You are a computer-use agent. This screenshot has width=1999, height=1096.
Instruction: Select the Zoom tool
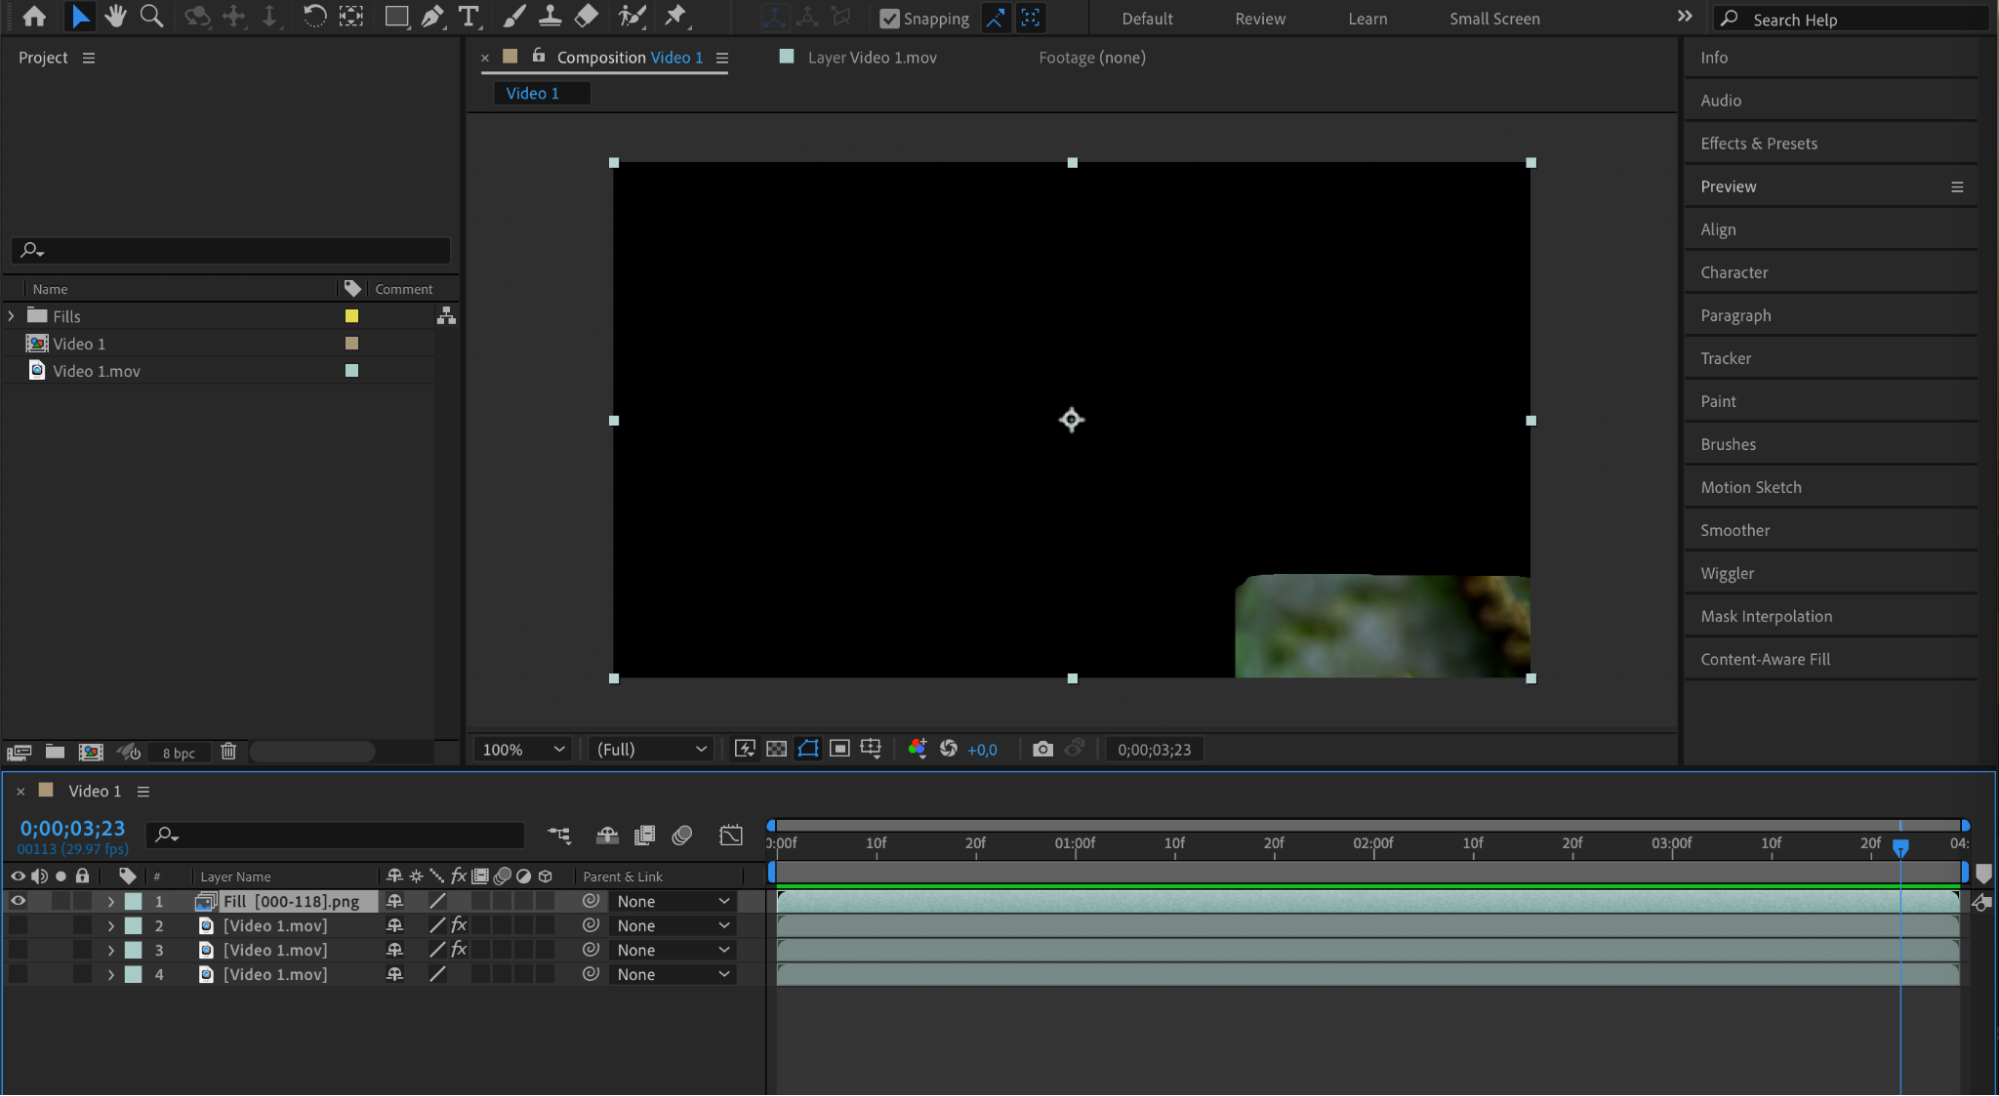point(152,16)
